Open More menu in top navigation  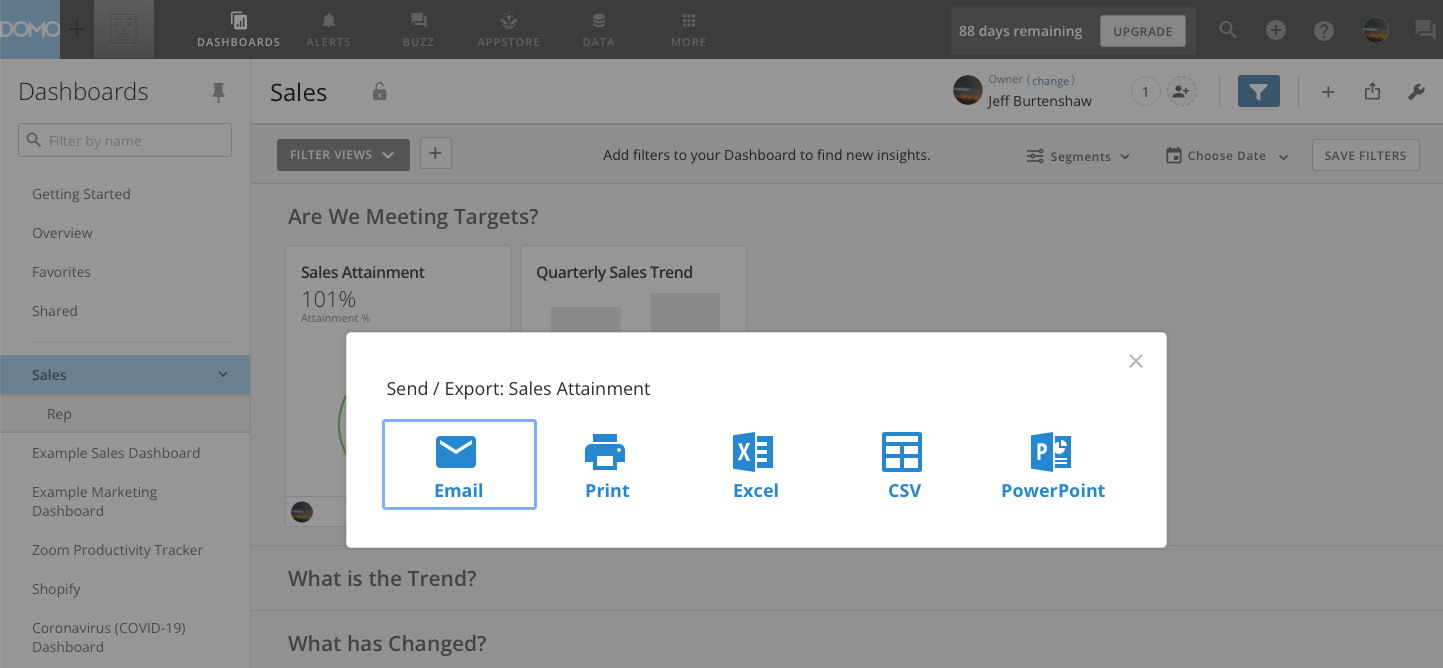pyautogui.click(x=688, y=29)
